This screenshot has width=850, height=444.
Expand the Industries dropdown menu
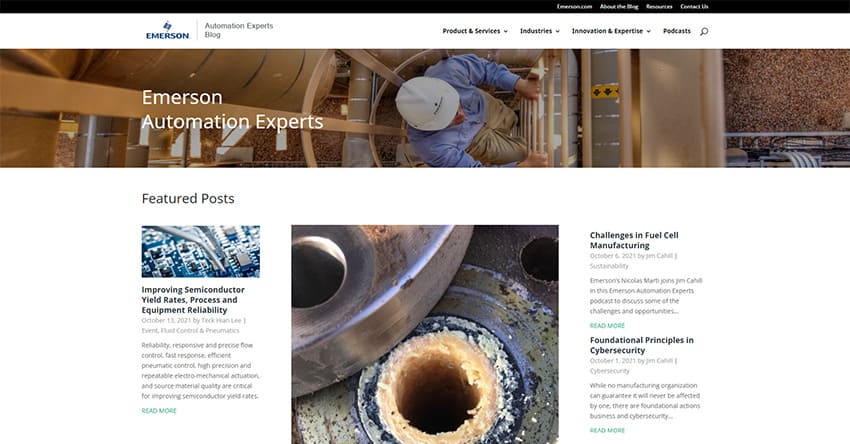(539, 31)
